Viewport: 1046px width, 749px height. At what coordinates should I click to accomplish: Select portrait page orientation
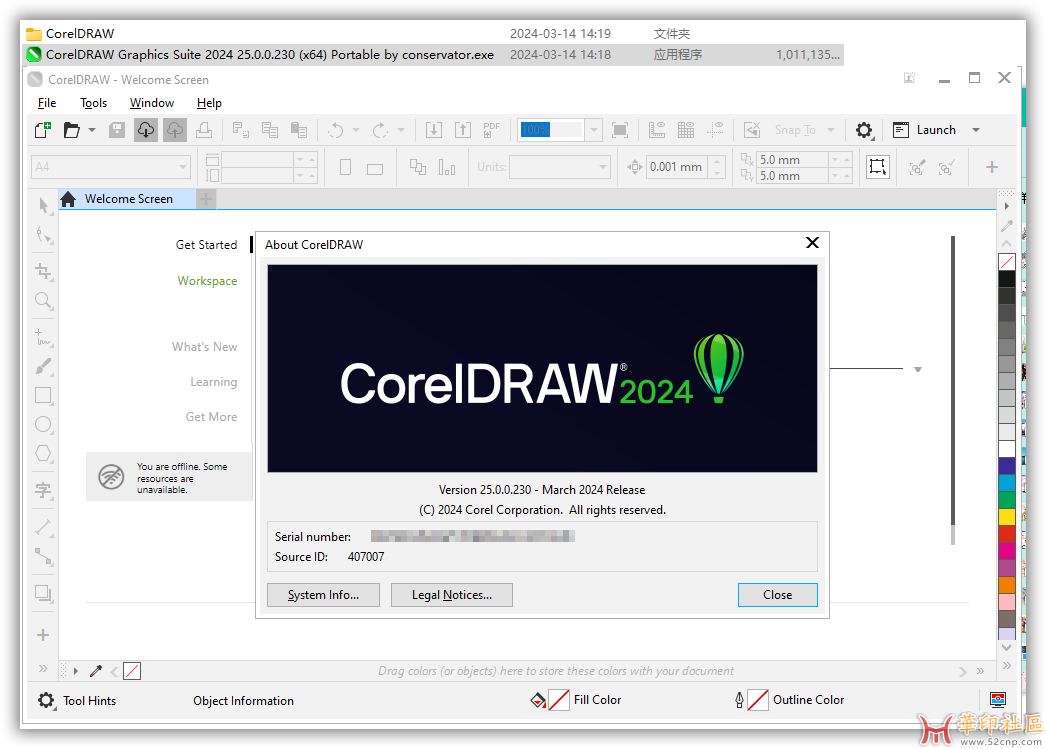click(346, 167)
